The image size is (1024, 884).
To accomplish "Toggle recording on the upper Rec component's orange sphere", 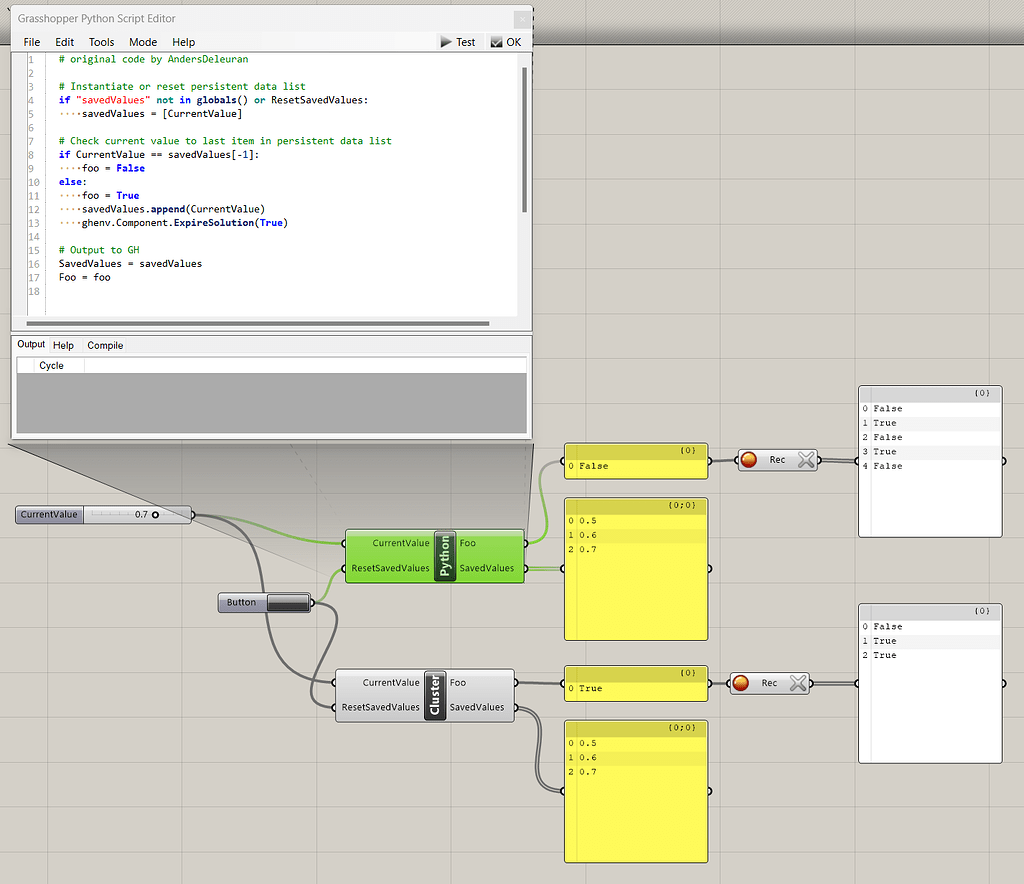I will (749, 460).
